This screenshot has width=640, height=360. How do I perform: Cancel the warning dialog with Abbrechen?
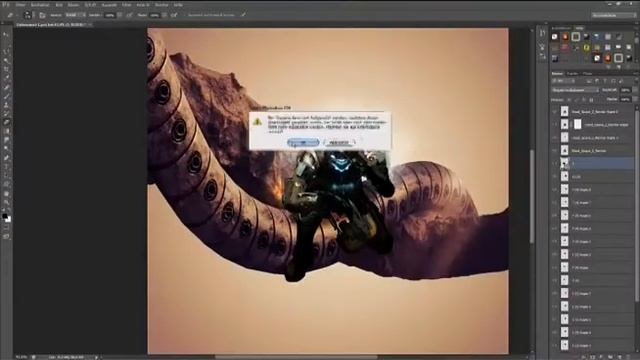pos(340,142)
